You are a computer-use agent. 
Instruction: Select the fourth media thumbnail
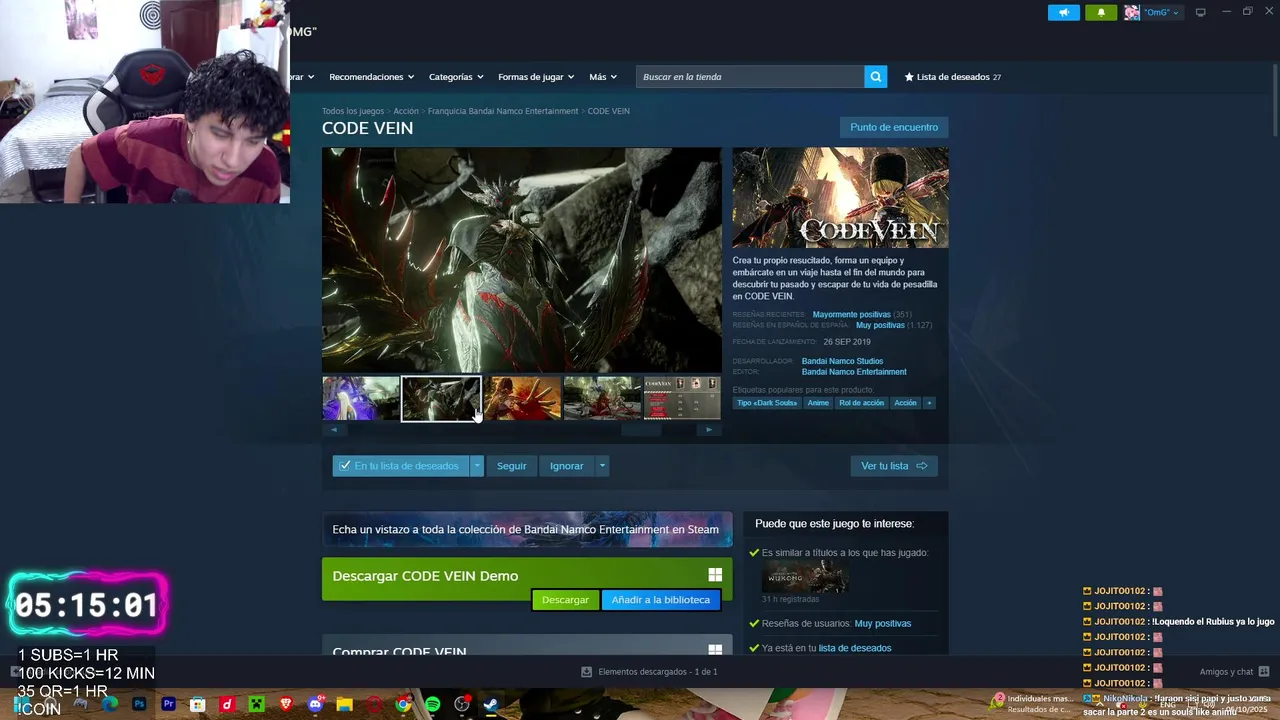coord(602,398)
